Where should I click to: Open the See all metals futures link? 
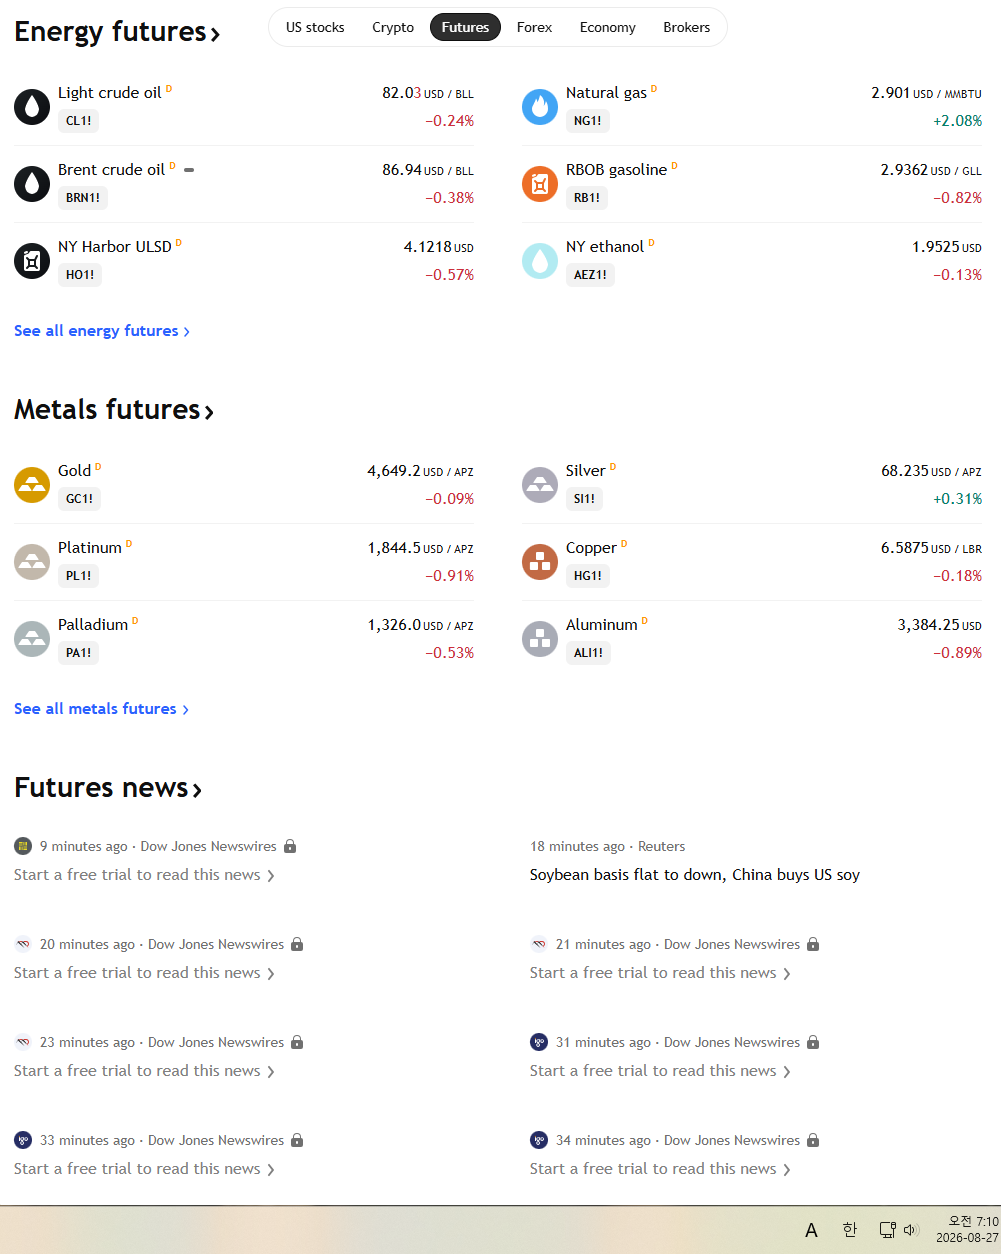point(101,709)
